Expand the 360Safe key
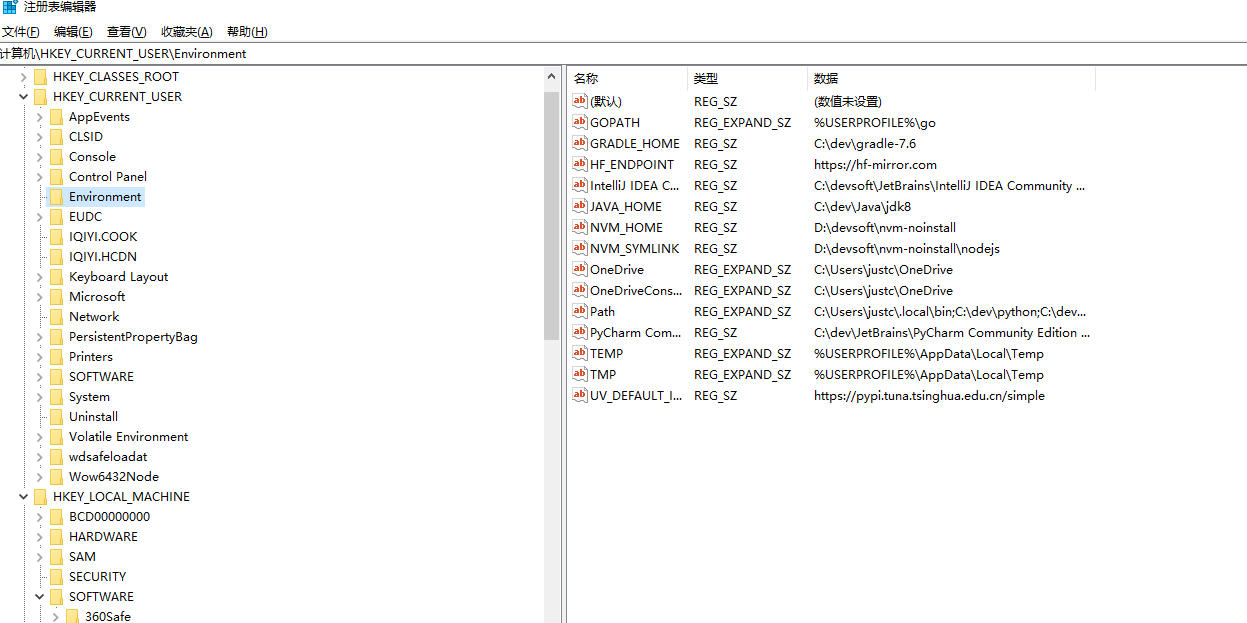The image size is (1247, 623). (x=56, y=617)
